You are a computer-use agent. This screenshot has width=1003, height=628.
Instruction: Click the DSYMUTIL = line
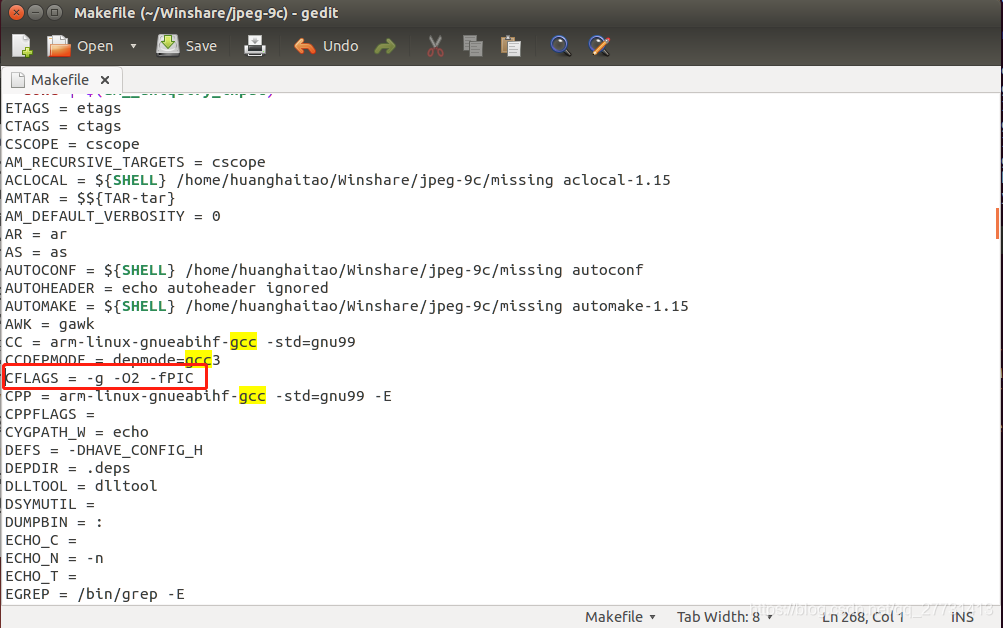coord(49,504)
